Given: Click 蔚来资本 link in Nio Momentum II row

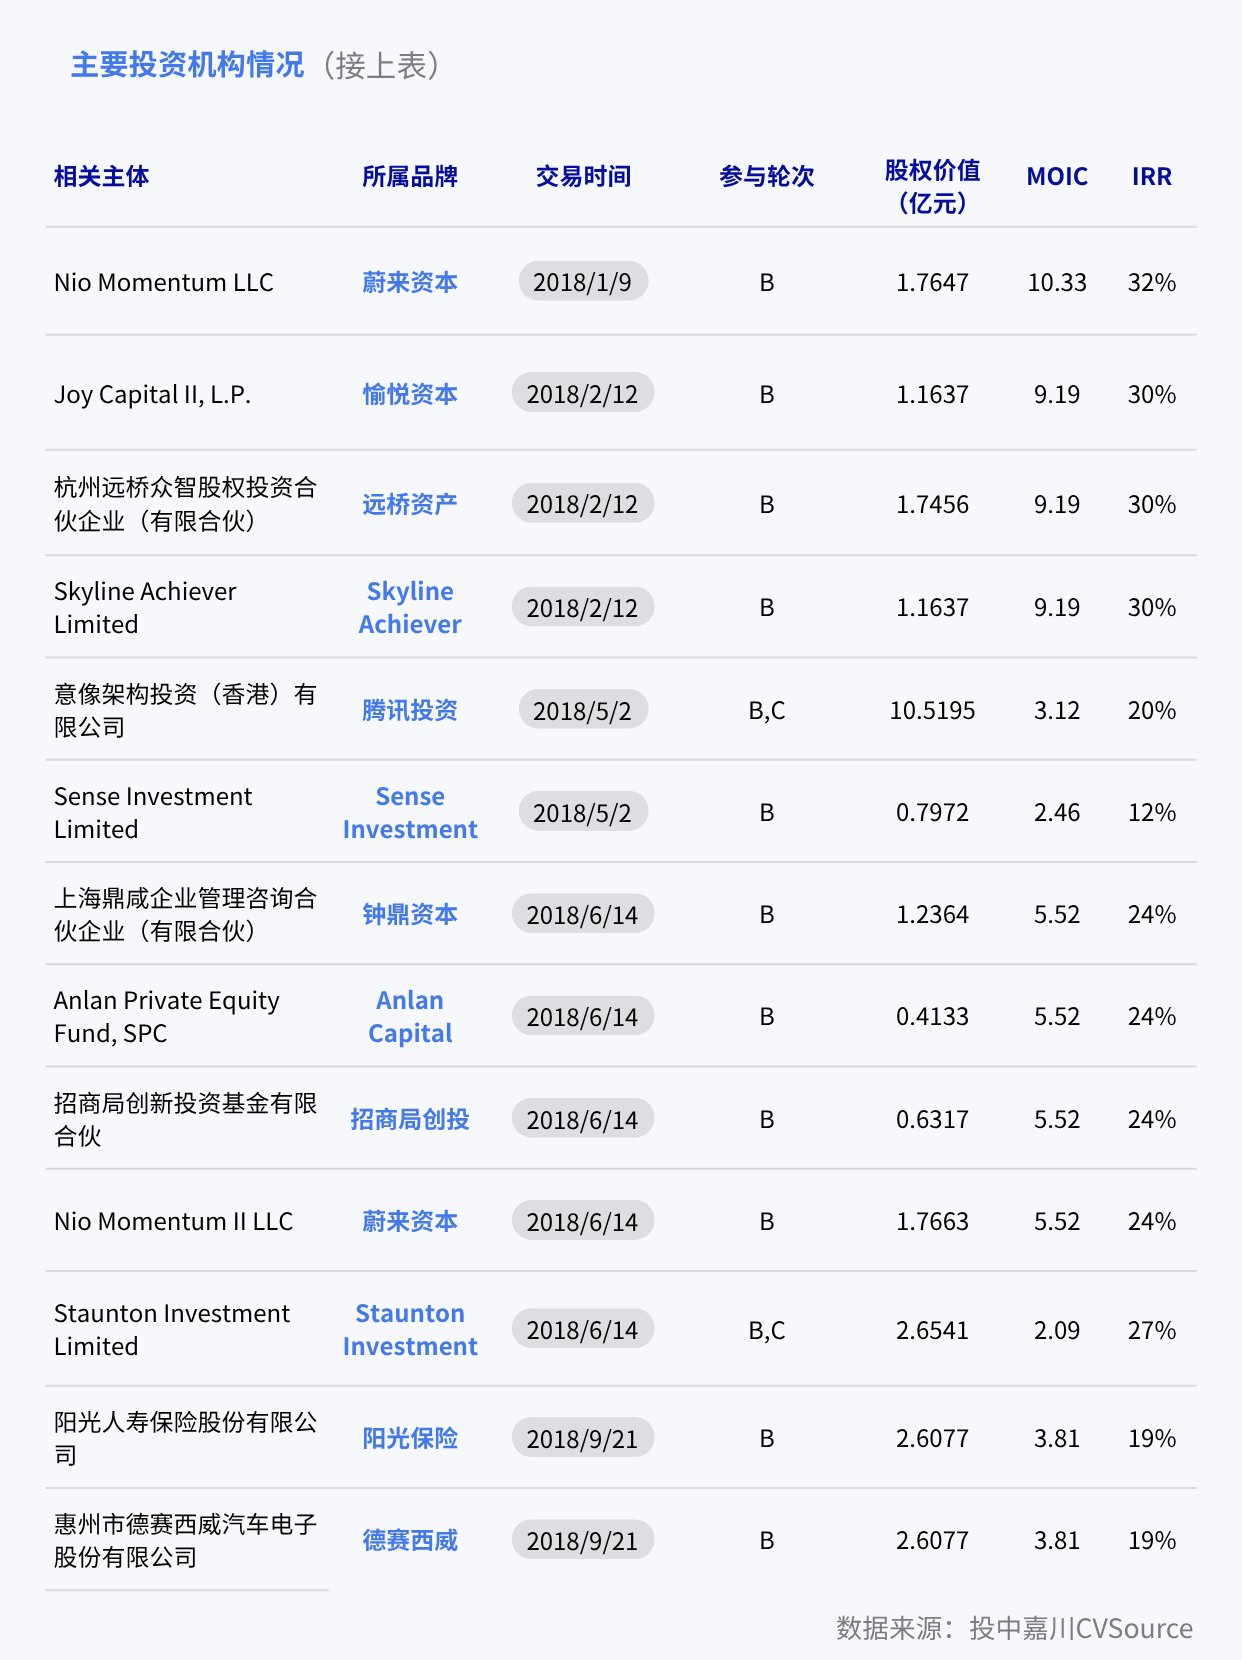Looking at the screenshot, I should (410, 1221).
